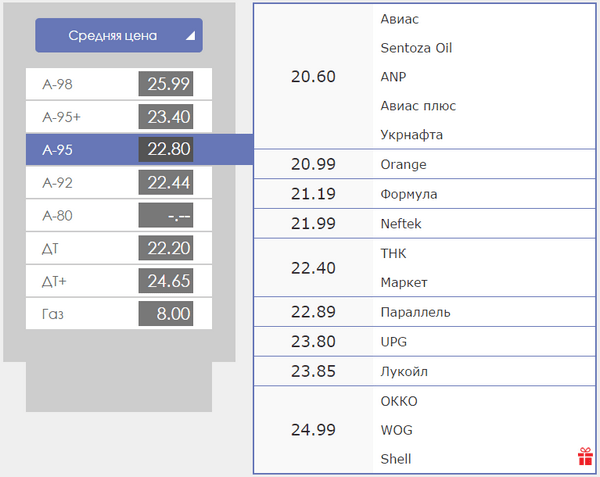Open the Orange station link

[x=403, y=165]
